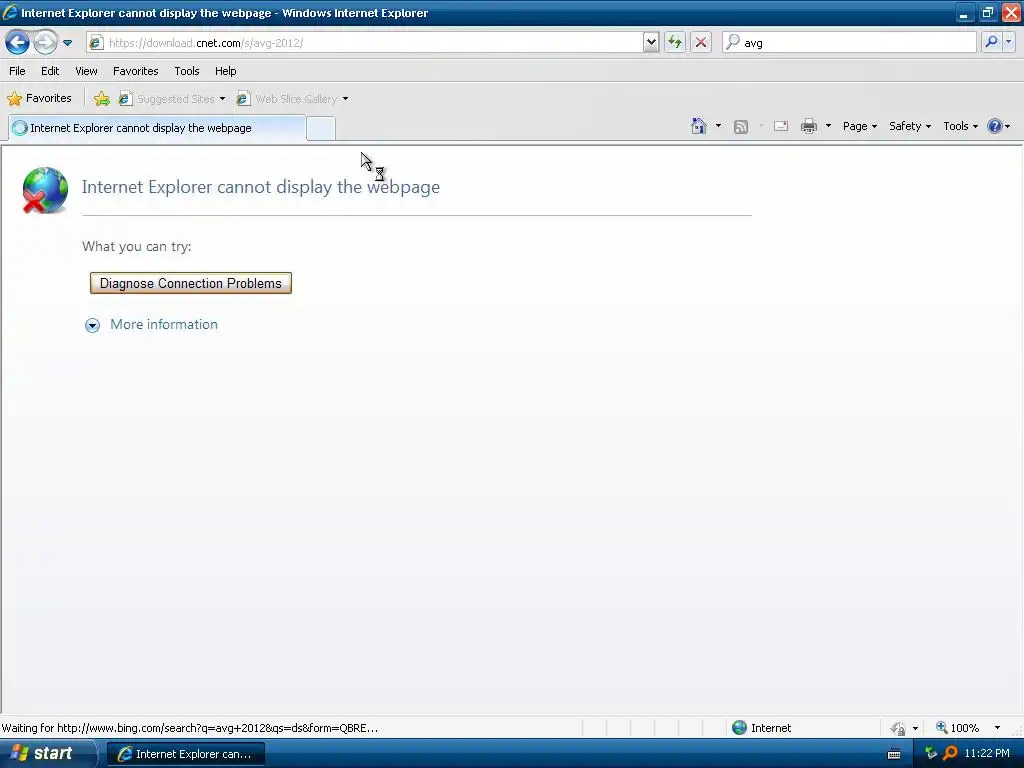
Task: Click Protected Mode status icon in status bar
Action: (899, 728)
